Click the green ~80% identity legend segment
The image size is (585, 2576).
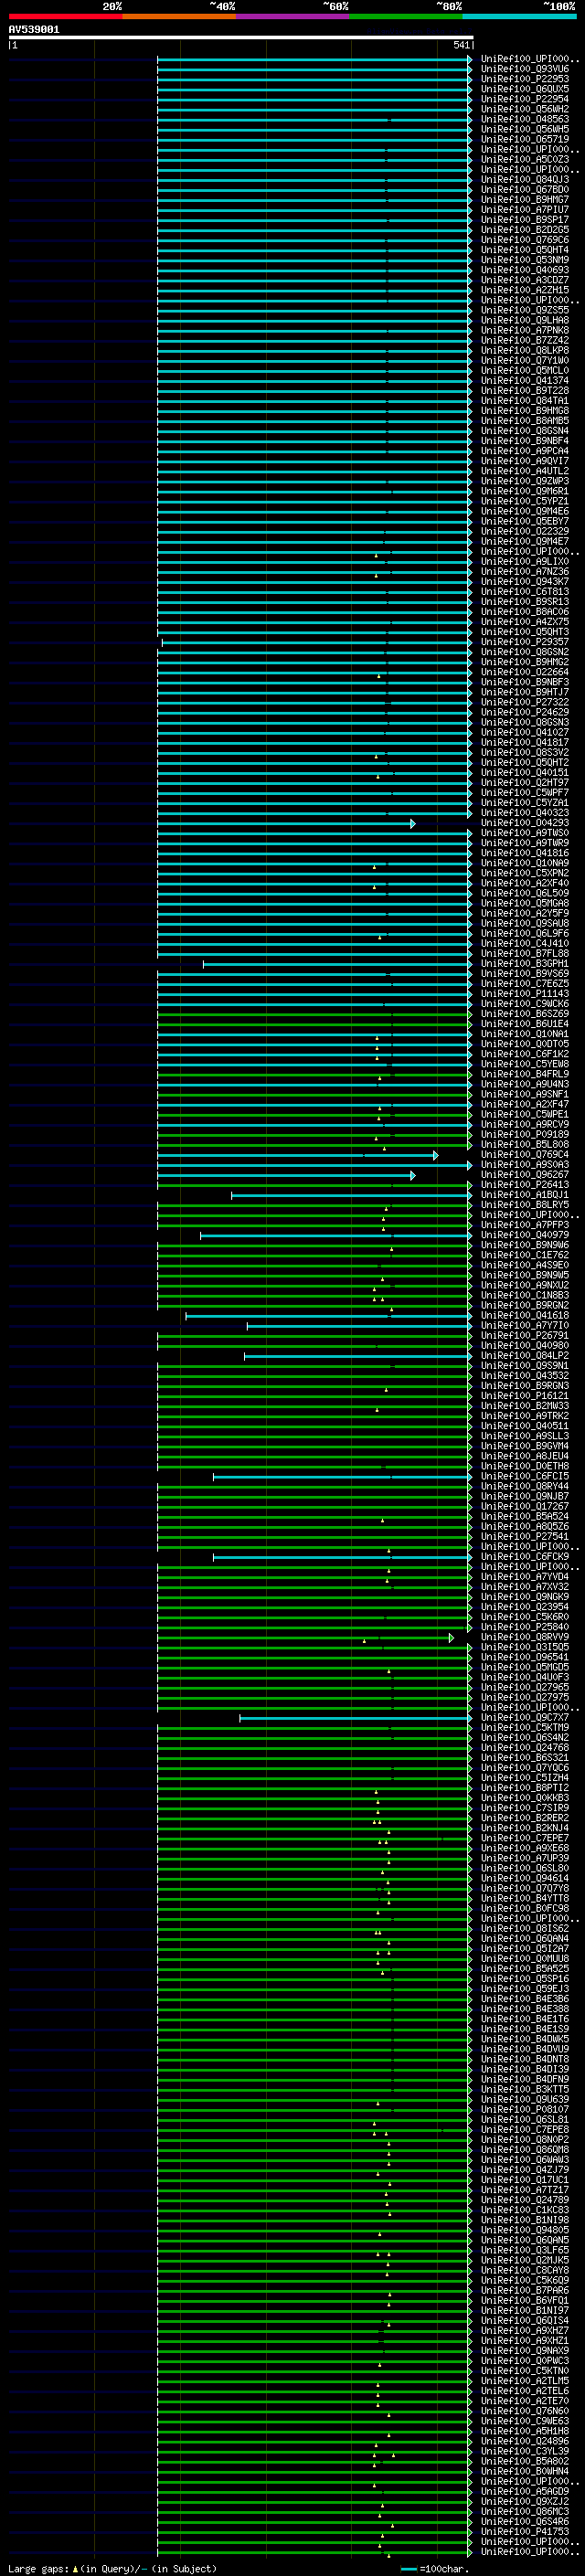tap(406, 16)
